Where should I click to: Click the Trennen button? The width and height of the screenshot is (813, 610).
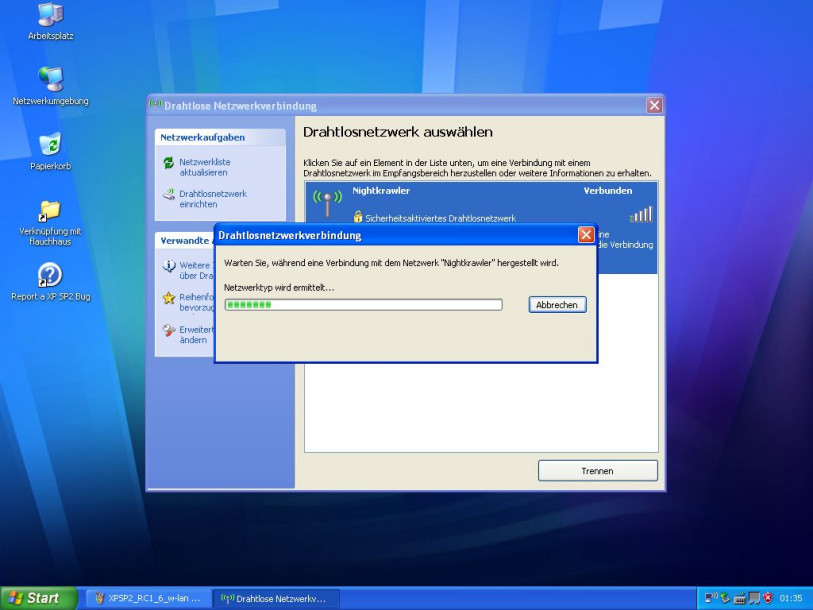[597, 470]
